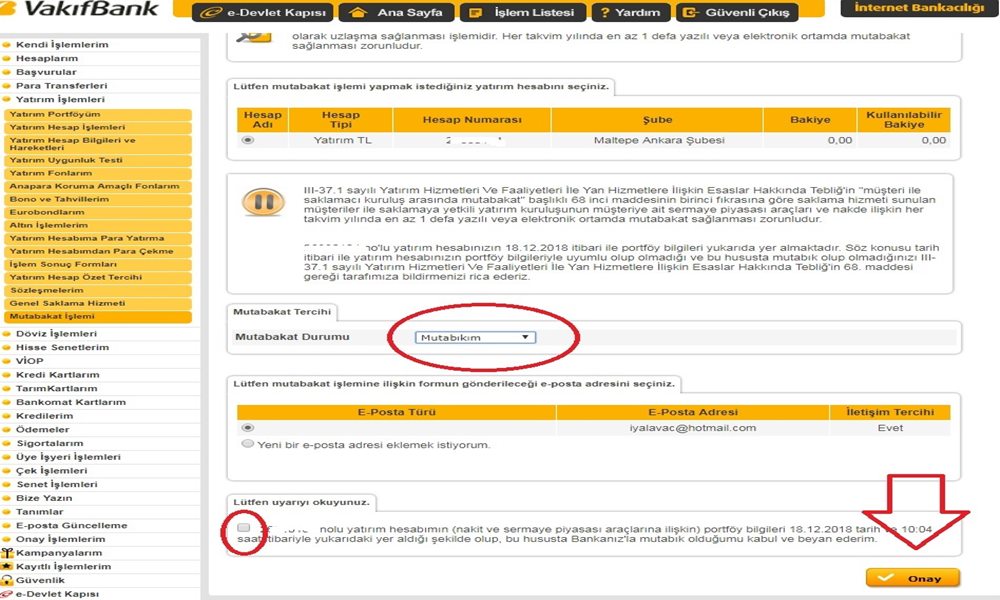1000x600 pixels.
Task: Click the house icon on Ana Sayfa
Action: point(358,12)
